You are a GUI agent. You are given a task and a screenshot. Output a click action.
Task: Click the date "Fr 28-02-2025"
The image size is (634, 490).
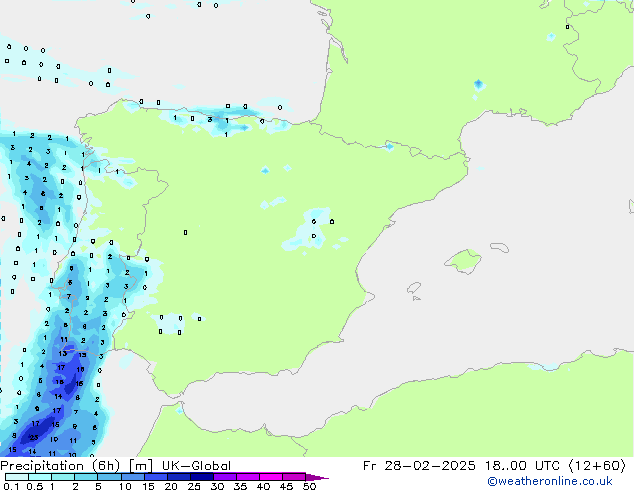419,466
